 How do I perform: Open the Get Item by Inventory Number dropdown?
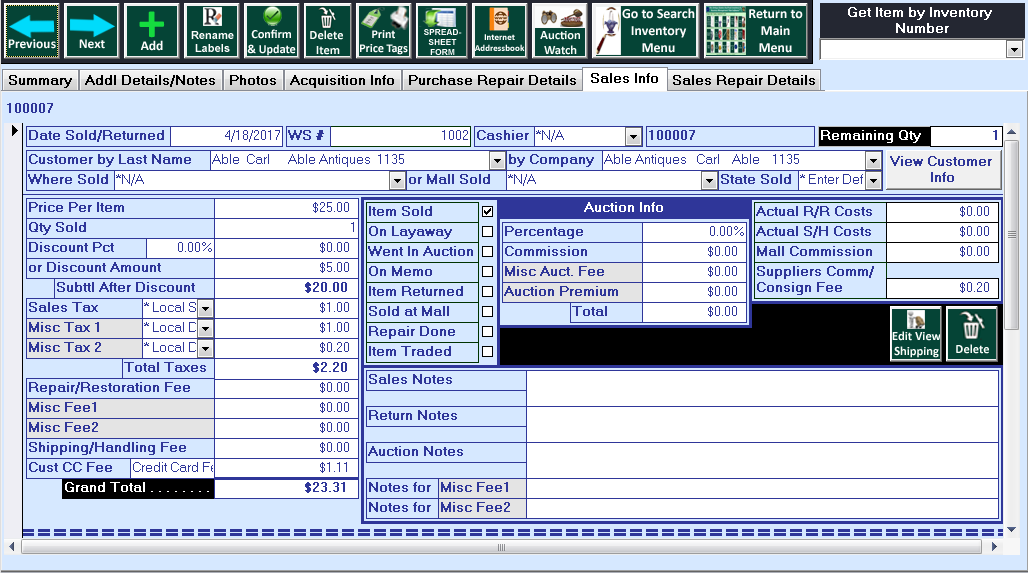(1014, 50)
